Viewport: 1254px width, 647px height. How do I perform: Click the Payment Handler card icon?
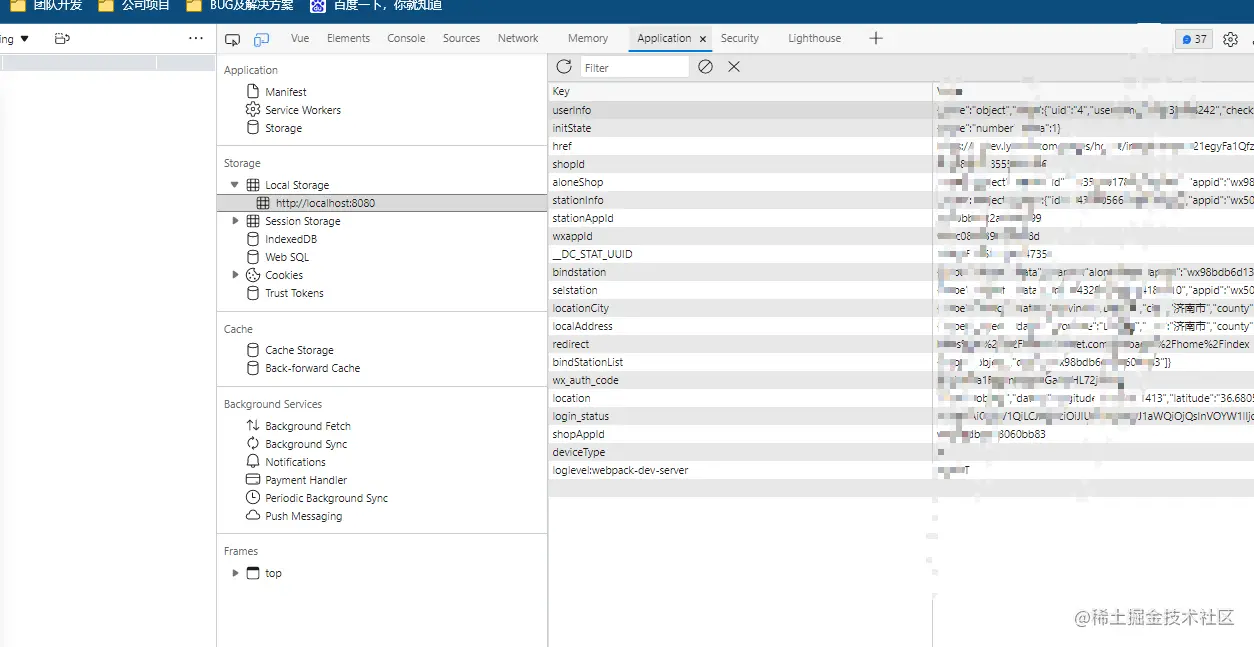(x=253, y=479)
